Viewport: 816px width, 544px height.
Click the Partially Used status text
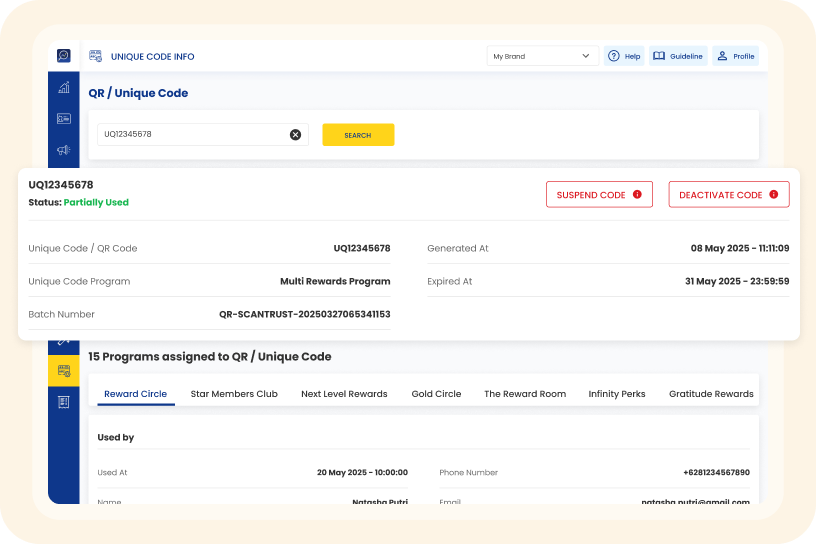click(x=96, y=203)
